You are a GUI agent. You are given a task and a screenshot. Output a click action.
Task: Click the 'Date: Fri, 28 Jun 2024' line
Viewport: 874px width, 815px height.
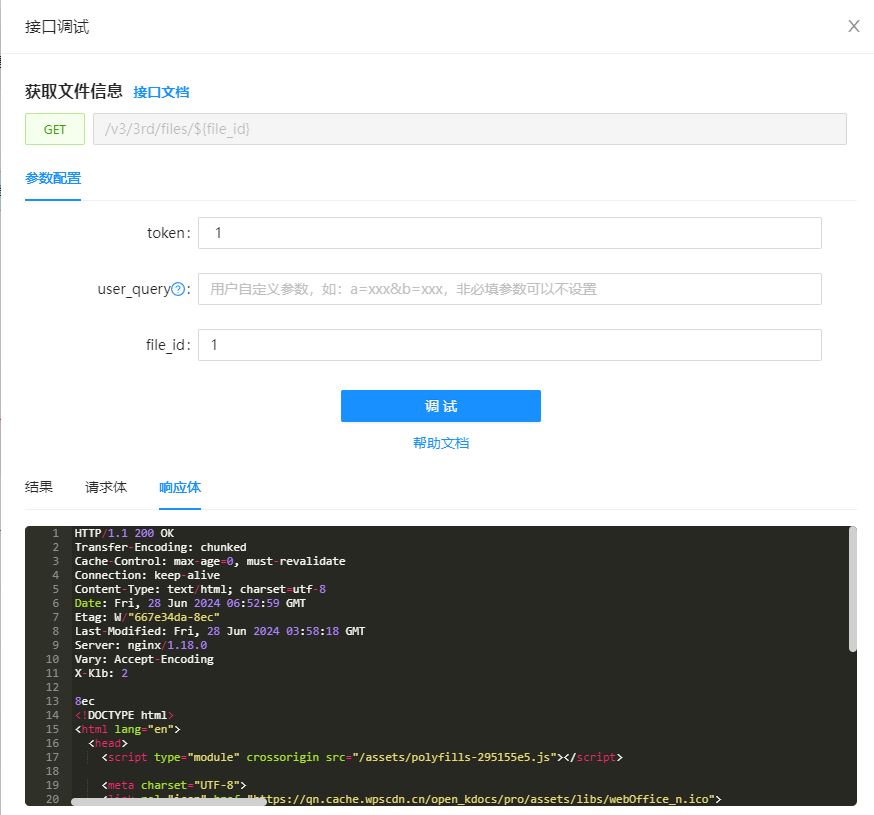pyautogui.click(x=190, y=603)
